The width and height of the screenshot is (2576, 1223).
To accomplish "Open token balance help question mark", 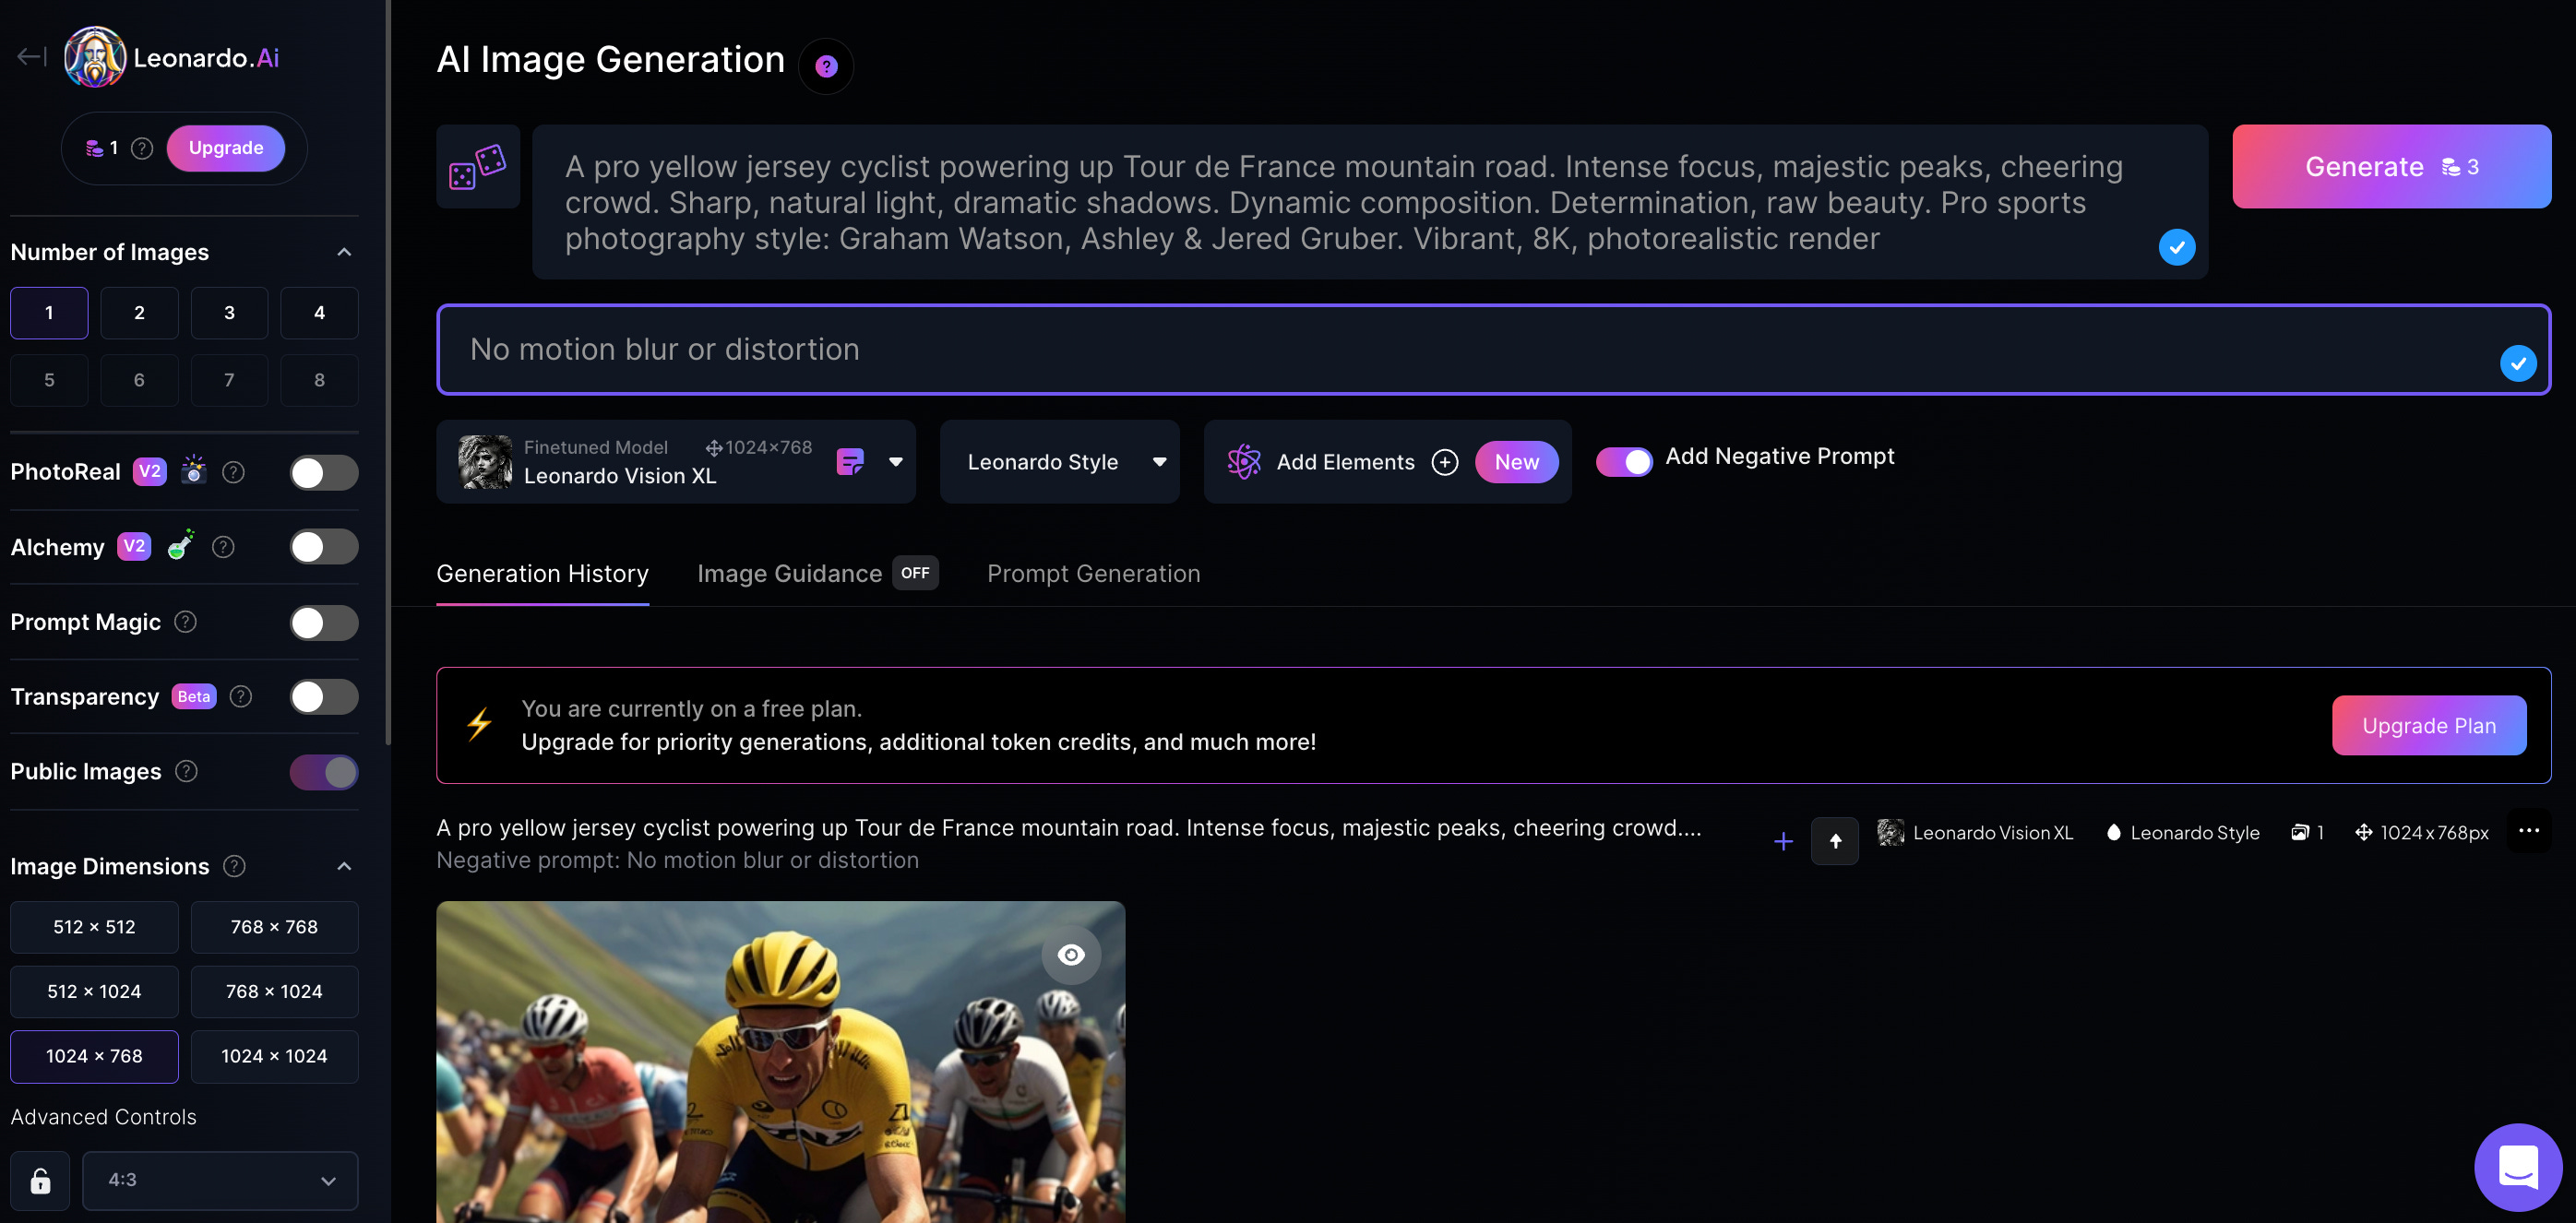I will tap(142, 148).
